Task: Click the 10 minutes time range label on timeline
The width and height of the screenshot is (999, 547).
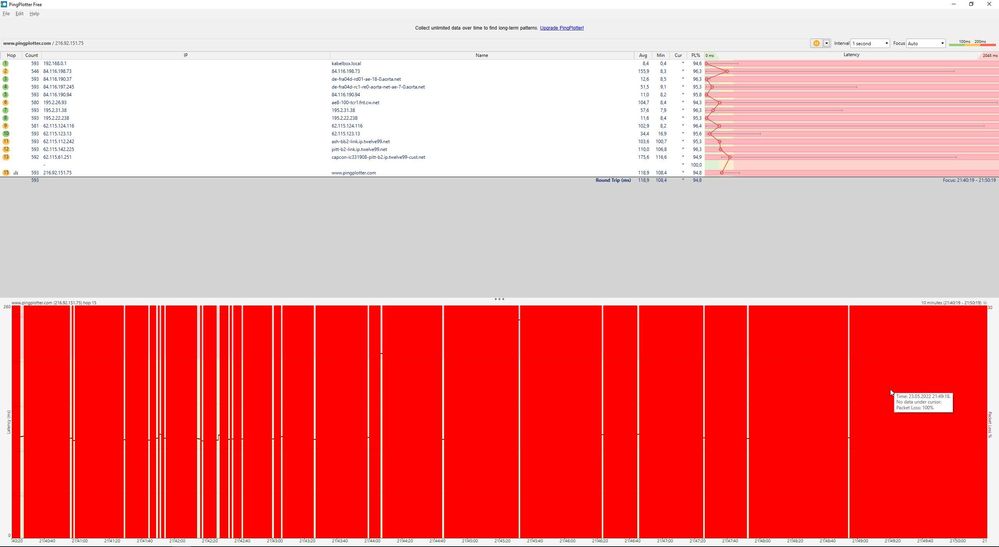Action: (953, 302)
